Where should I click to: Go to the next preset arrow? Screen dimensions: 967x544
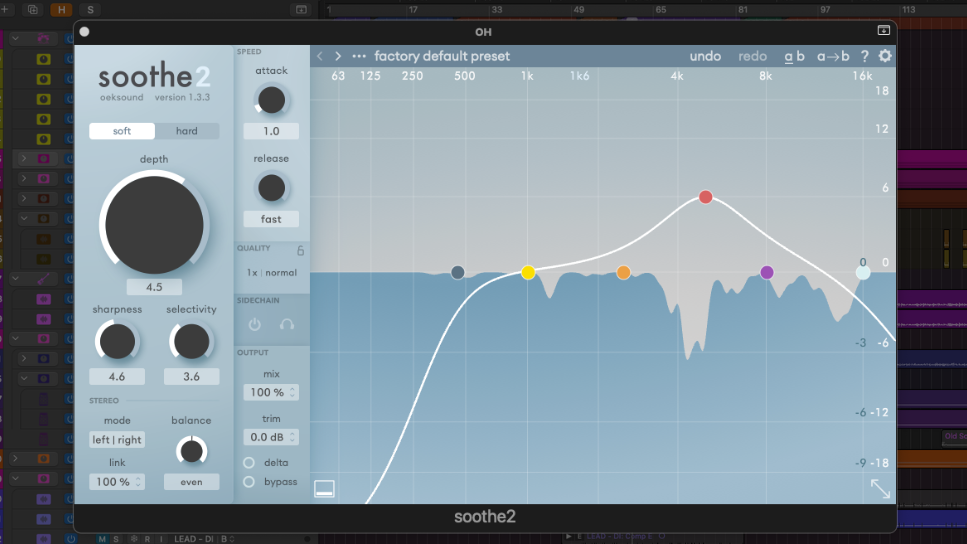coord(338,56)
